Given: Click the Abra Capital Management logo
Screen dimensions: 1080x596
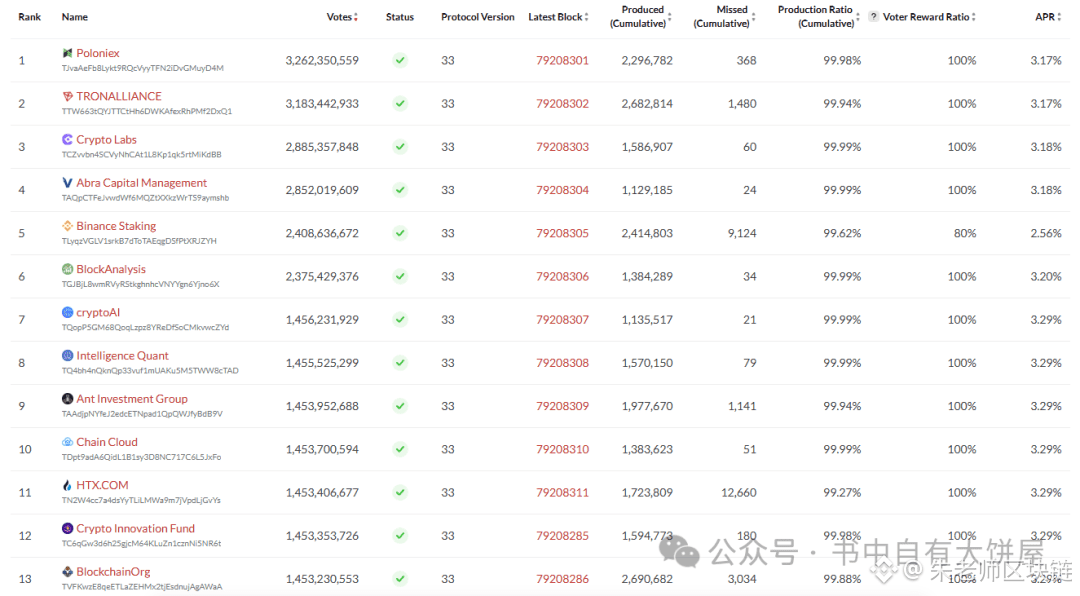Looking at the screenshot, I should click(x=67, y=183).
